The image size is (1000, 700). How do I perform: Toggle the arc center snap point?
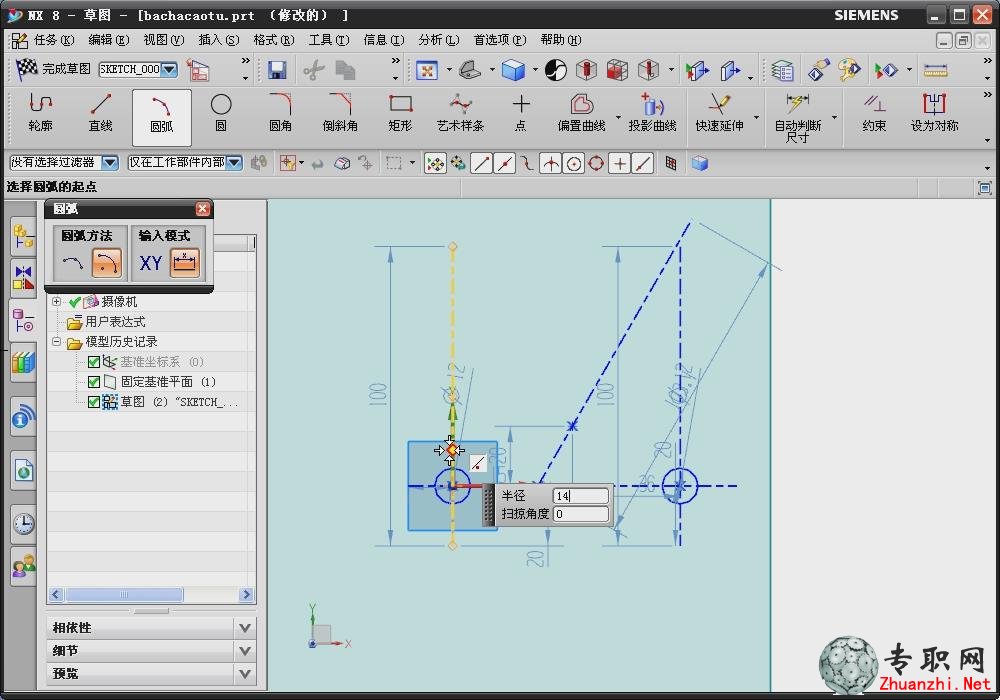tap(573, 164)
